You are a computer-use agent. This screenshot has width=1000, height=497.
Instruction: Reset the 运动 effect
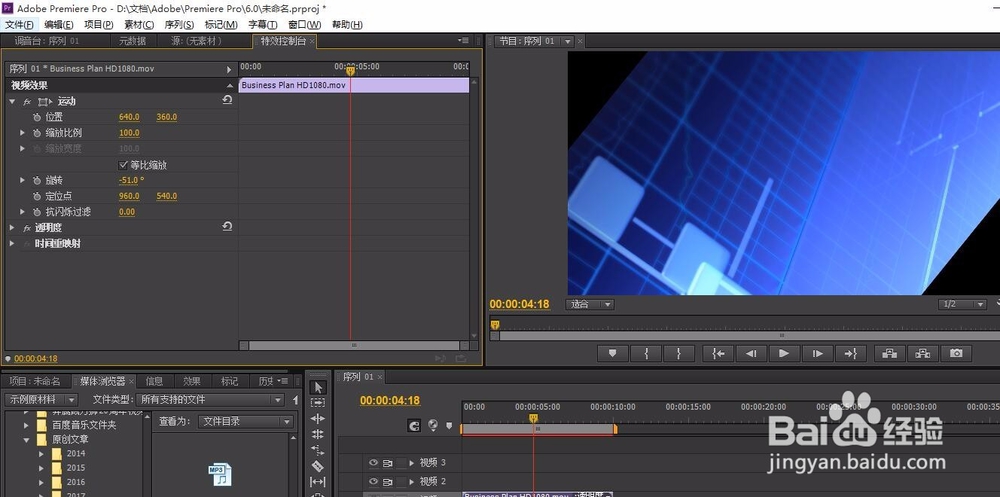(227, 100)
